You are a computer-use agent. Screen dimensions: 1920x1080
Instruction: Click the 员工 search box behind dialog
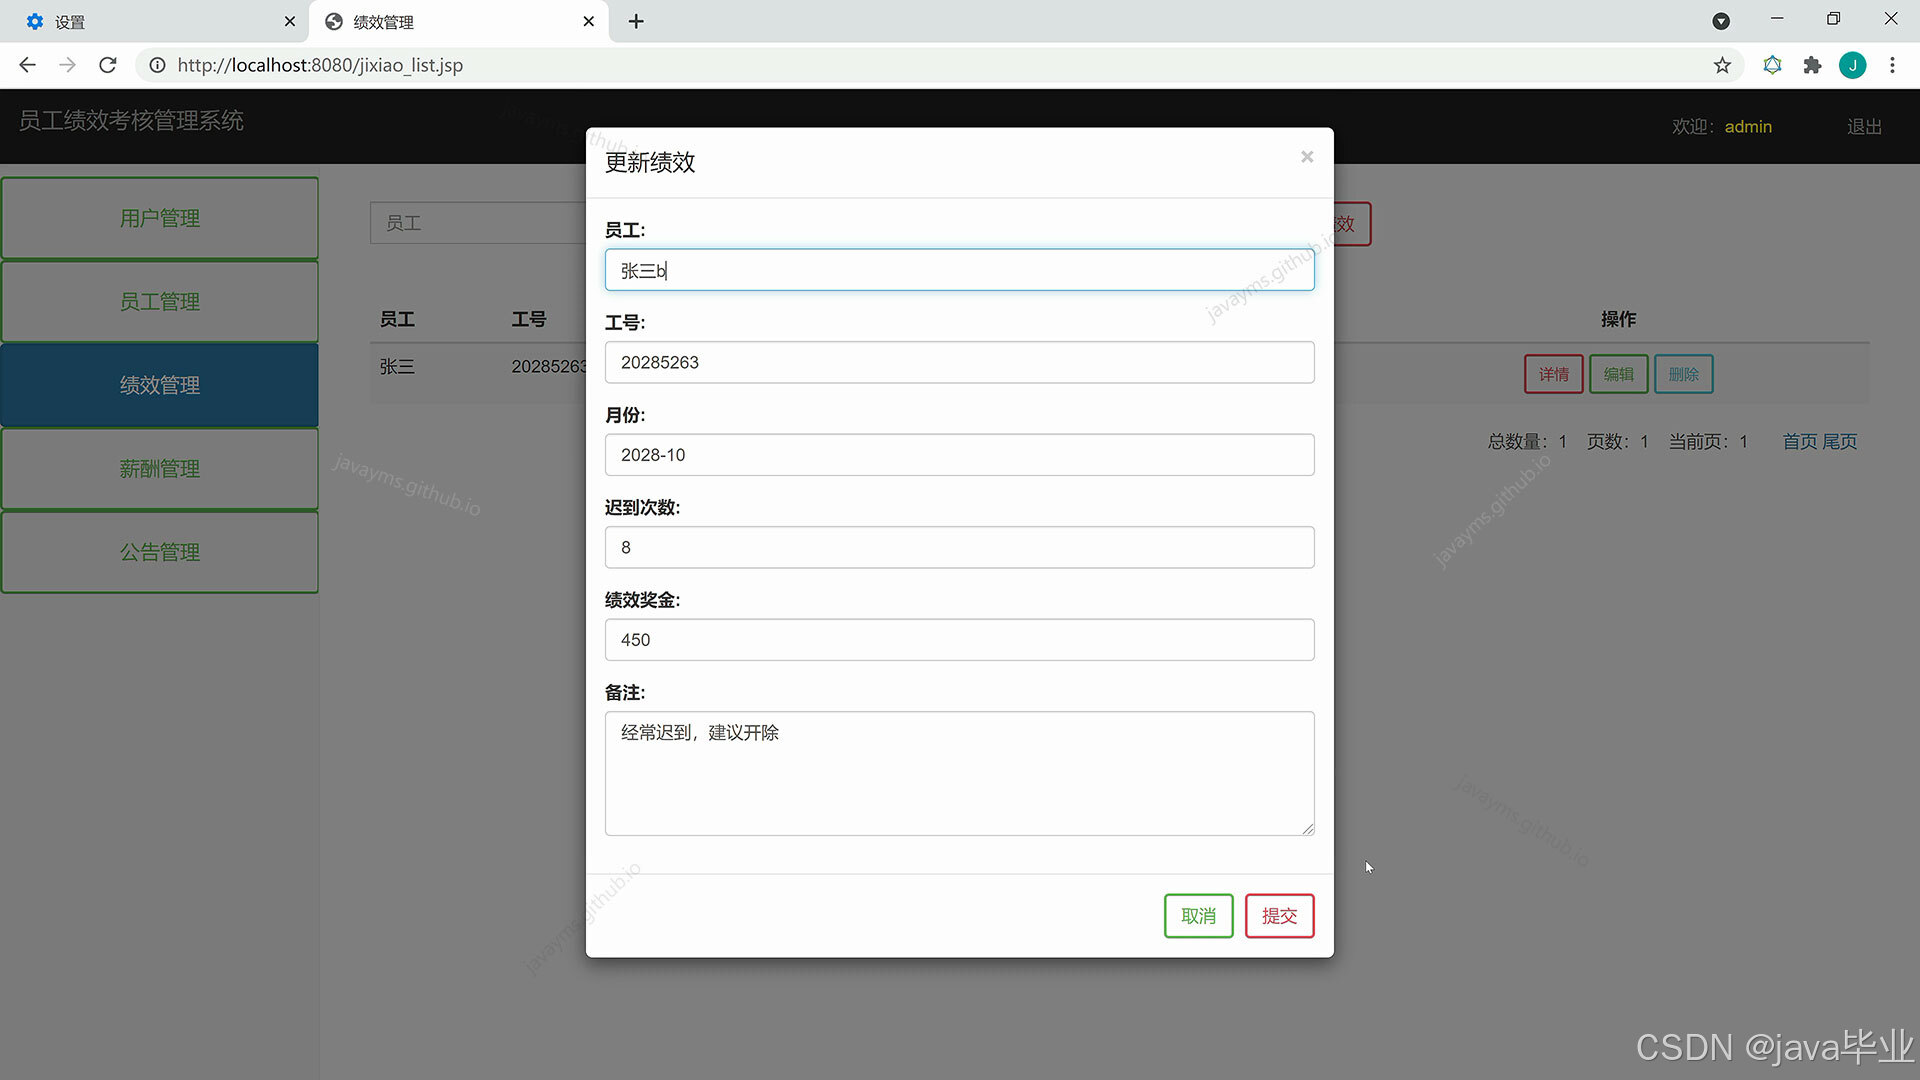click(x=478, y=223)
